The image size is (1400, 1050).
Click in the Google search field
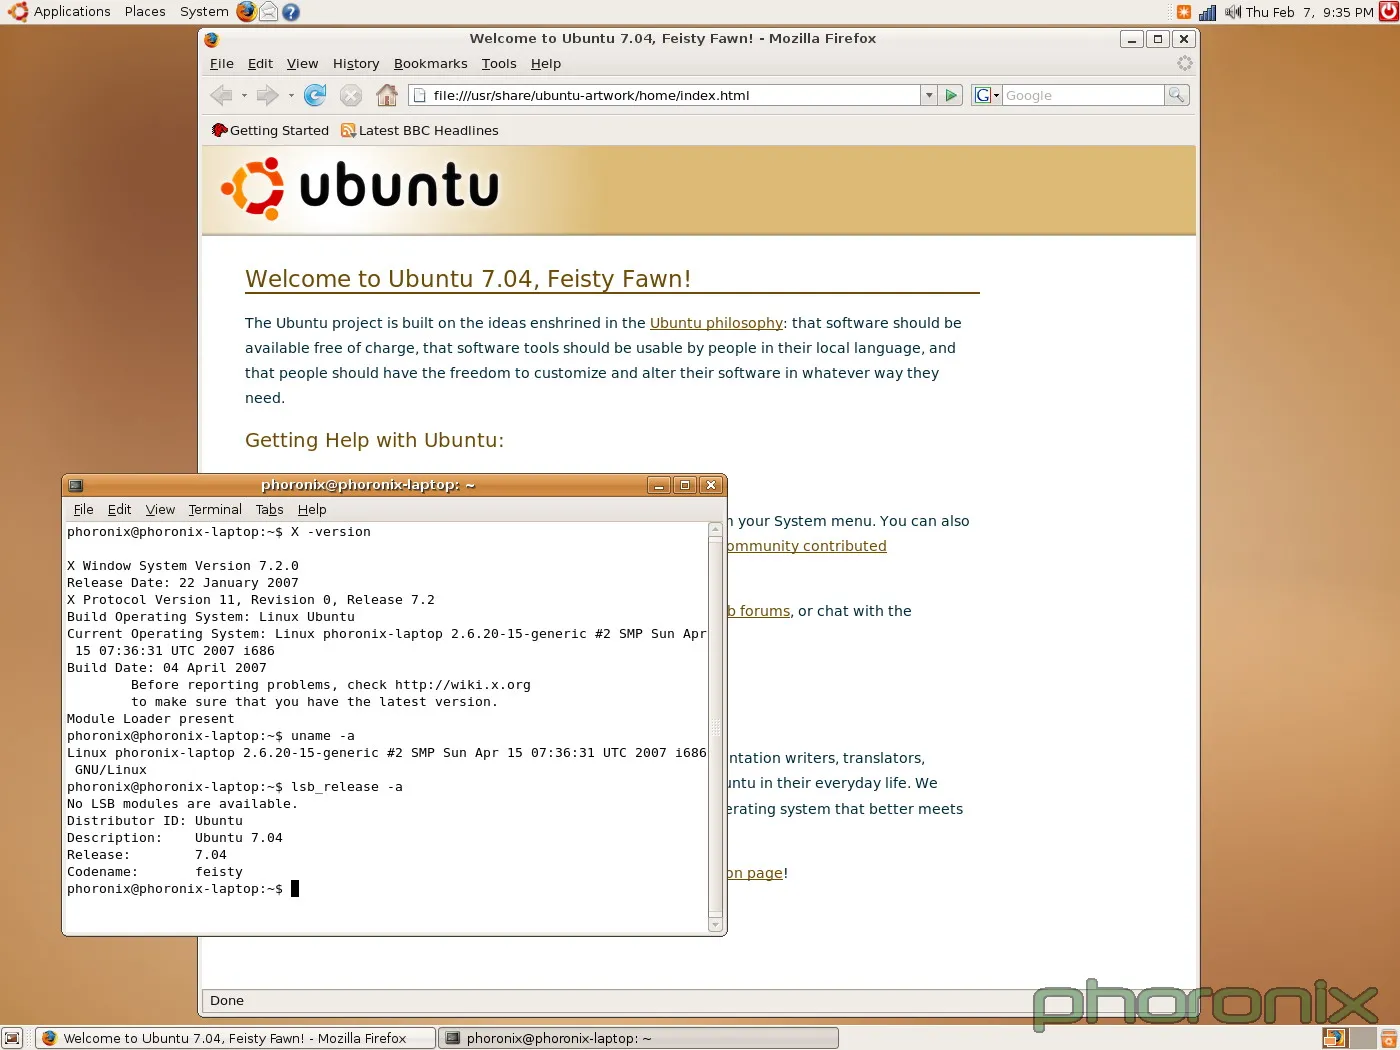click(1084, 95)
